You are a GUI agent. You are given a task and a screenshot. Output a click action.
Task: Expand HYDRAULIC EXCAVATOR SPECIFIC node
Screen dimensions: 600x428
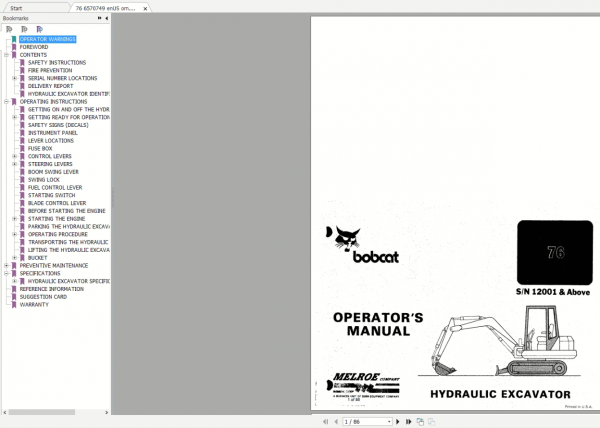pyautogui.click(x=15, y=281)
